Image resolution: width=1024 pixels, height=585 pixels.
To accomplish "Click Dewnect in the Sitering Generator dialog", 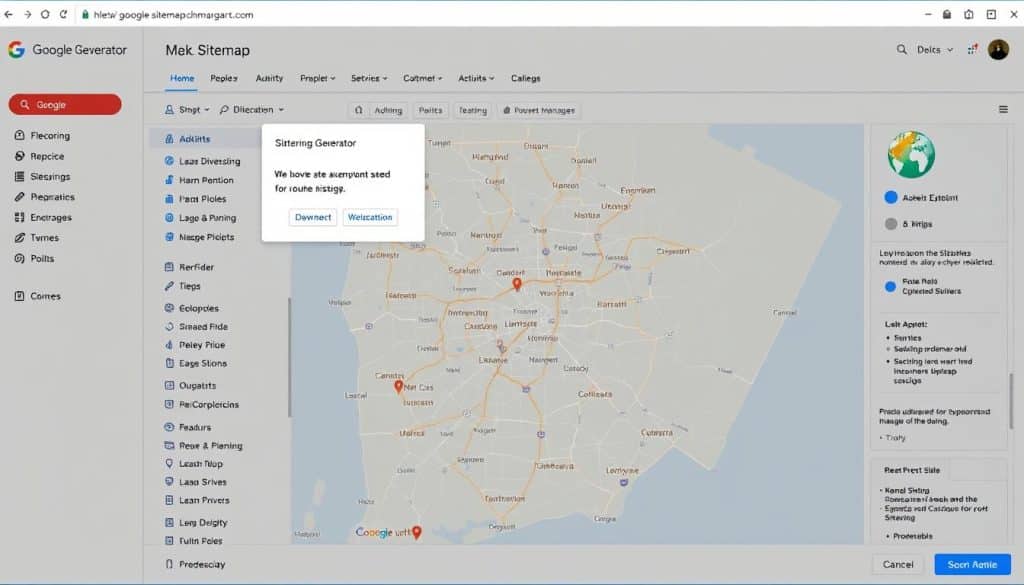I will pyautogui.click(x=313, y=217).
